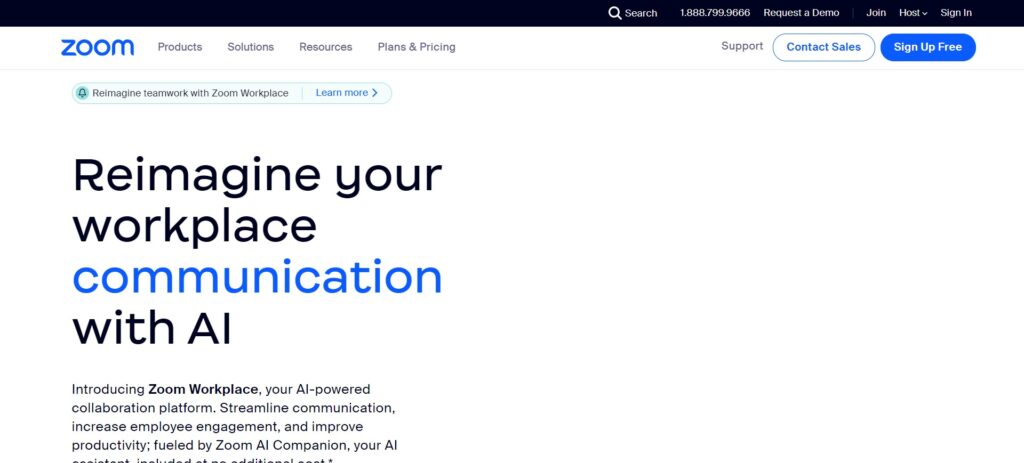Screen dimensions: 1024x463
Task: Click Sign In in the top bar
Action: [956, 13]
